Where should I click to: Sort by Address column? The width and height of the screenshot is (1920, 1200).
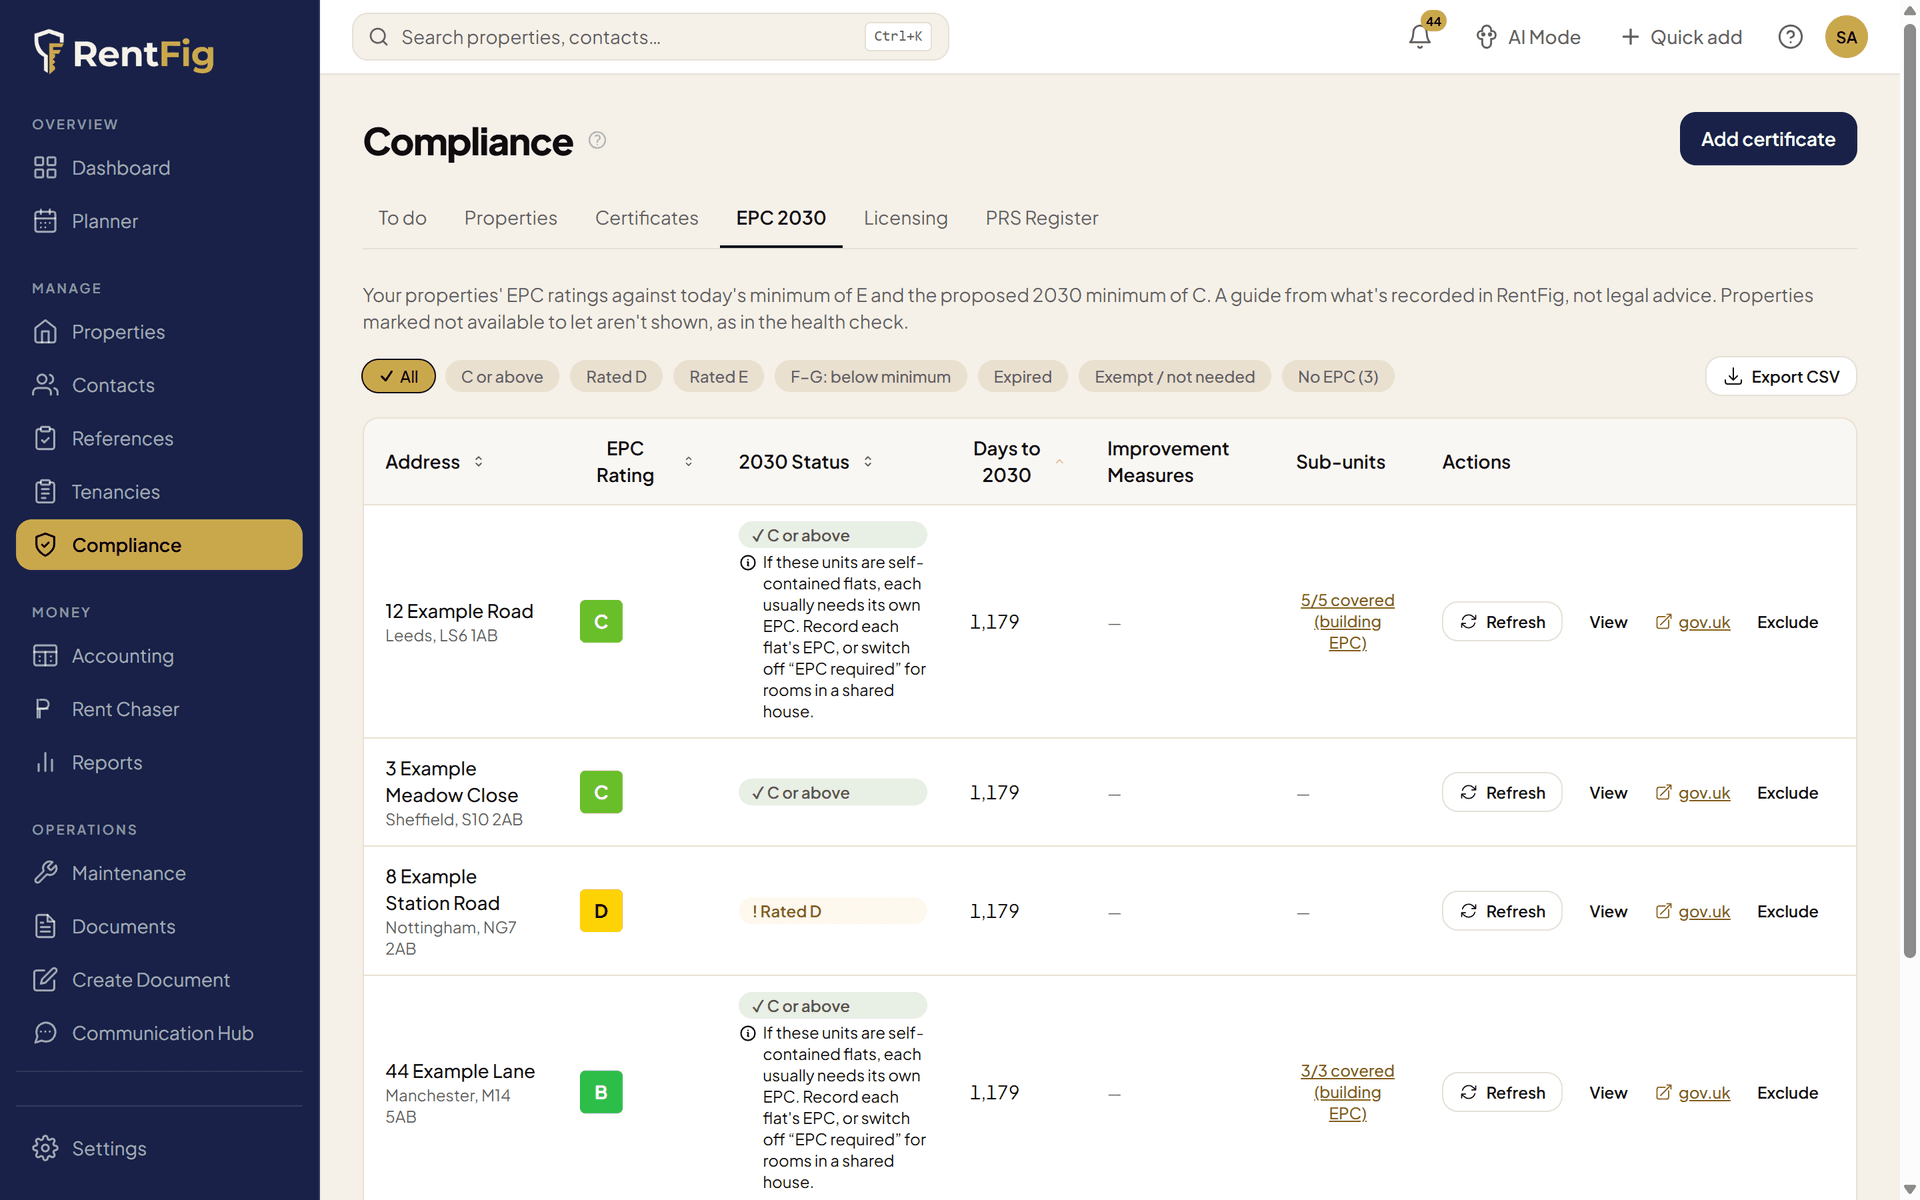click(434, 462)
